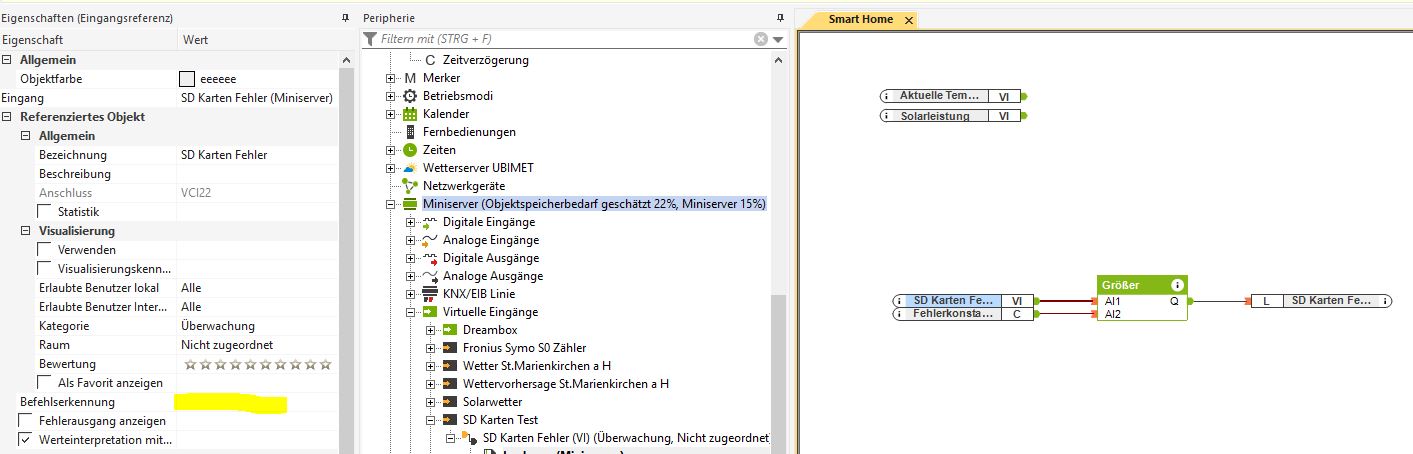1413x454 pixels.
Task: Expand the Kalender tree node
Action: pyautogui.click(x=391, y=114)
